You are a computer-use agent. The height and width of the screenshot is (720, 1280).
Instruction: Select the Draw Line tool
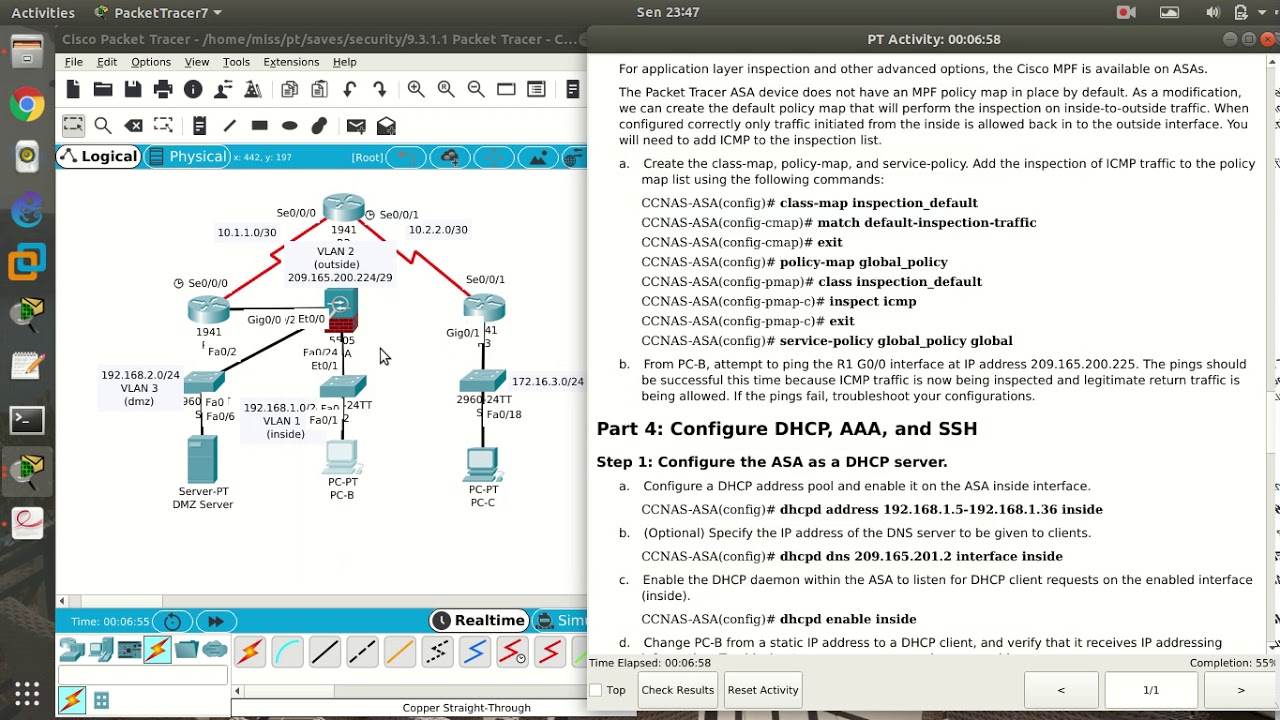pyautogui.click(x=229, y=126)
